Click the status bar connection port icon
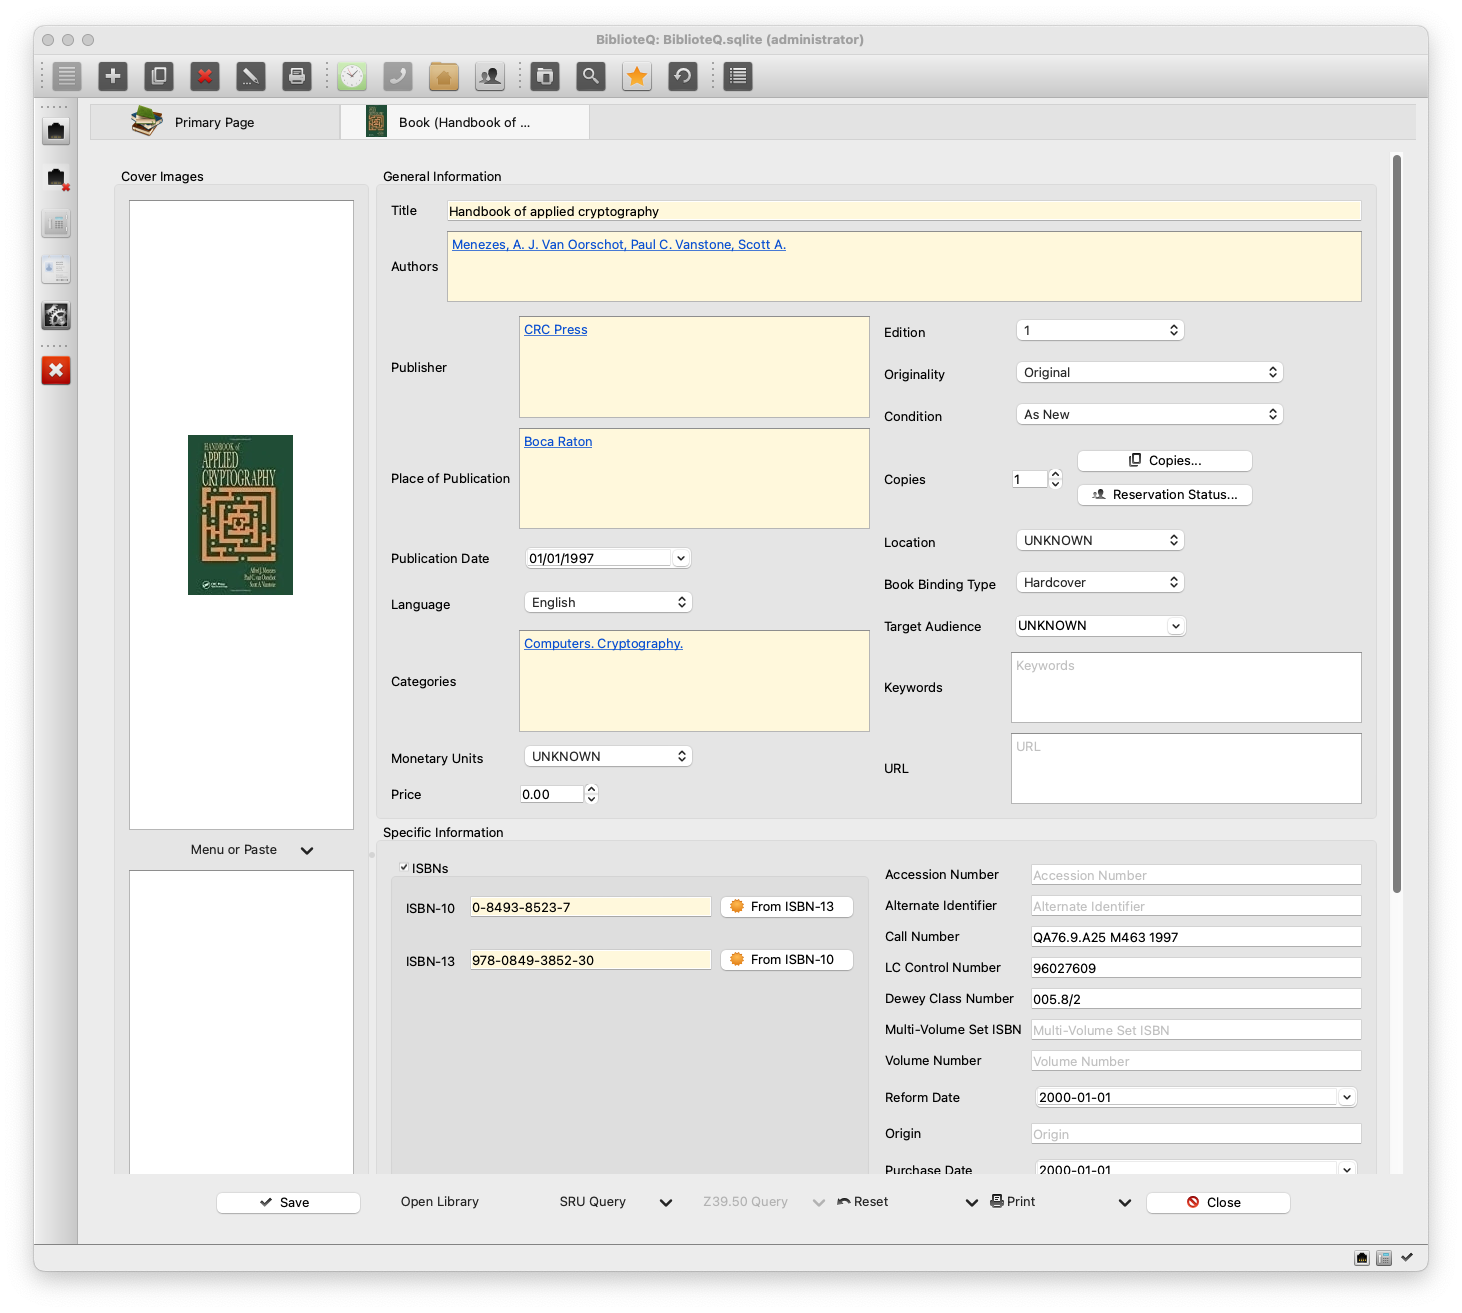1462x1313 pixels. coord(1362,1258)
